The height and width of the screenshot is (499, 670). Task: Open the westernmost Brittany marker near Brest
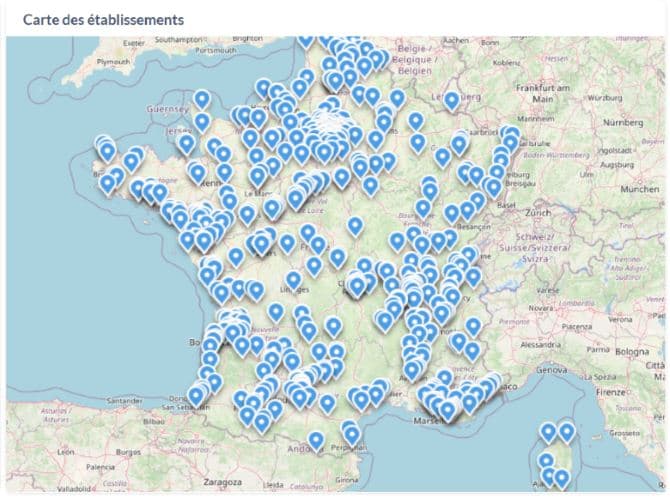click(x=107, y=184)
